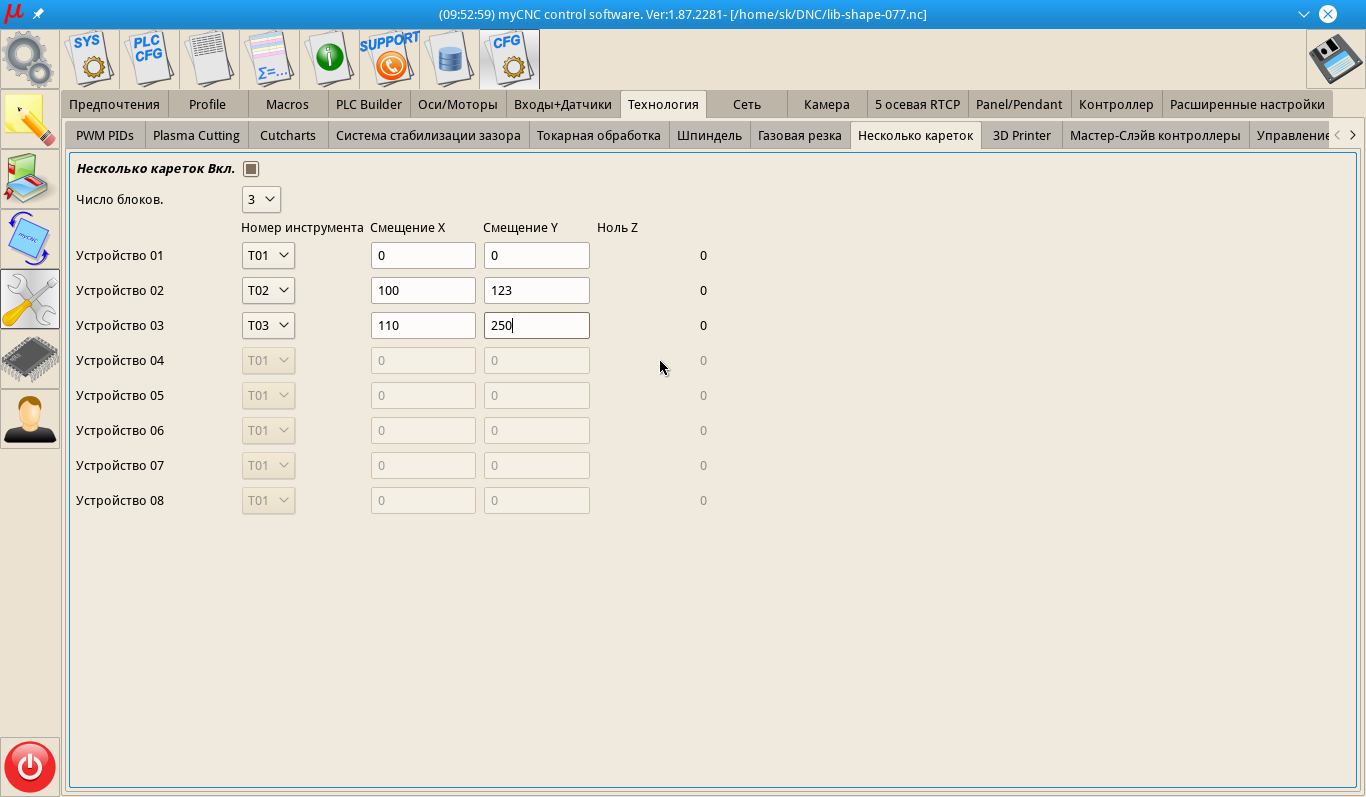Switch to the Macros tab
Image resolution: width=1366 pixels, height=797 pixels.
(287, 104)
